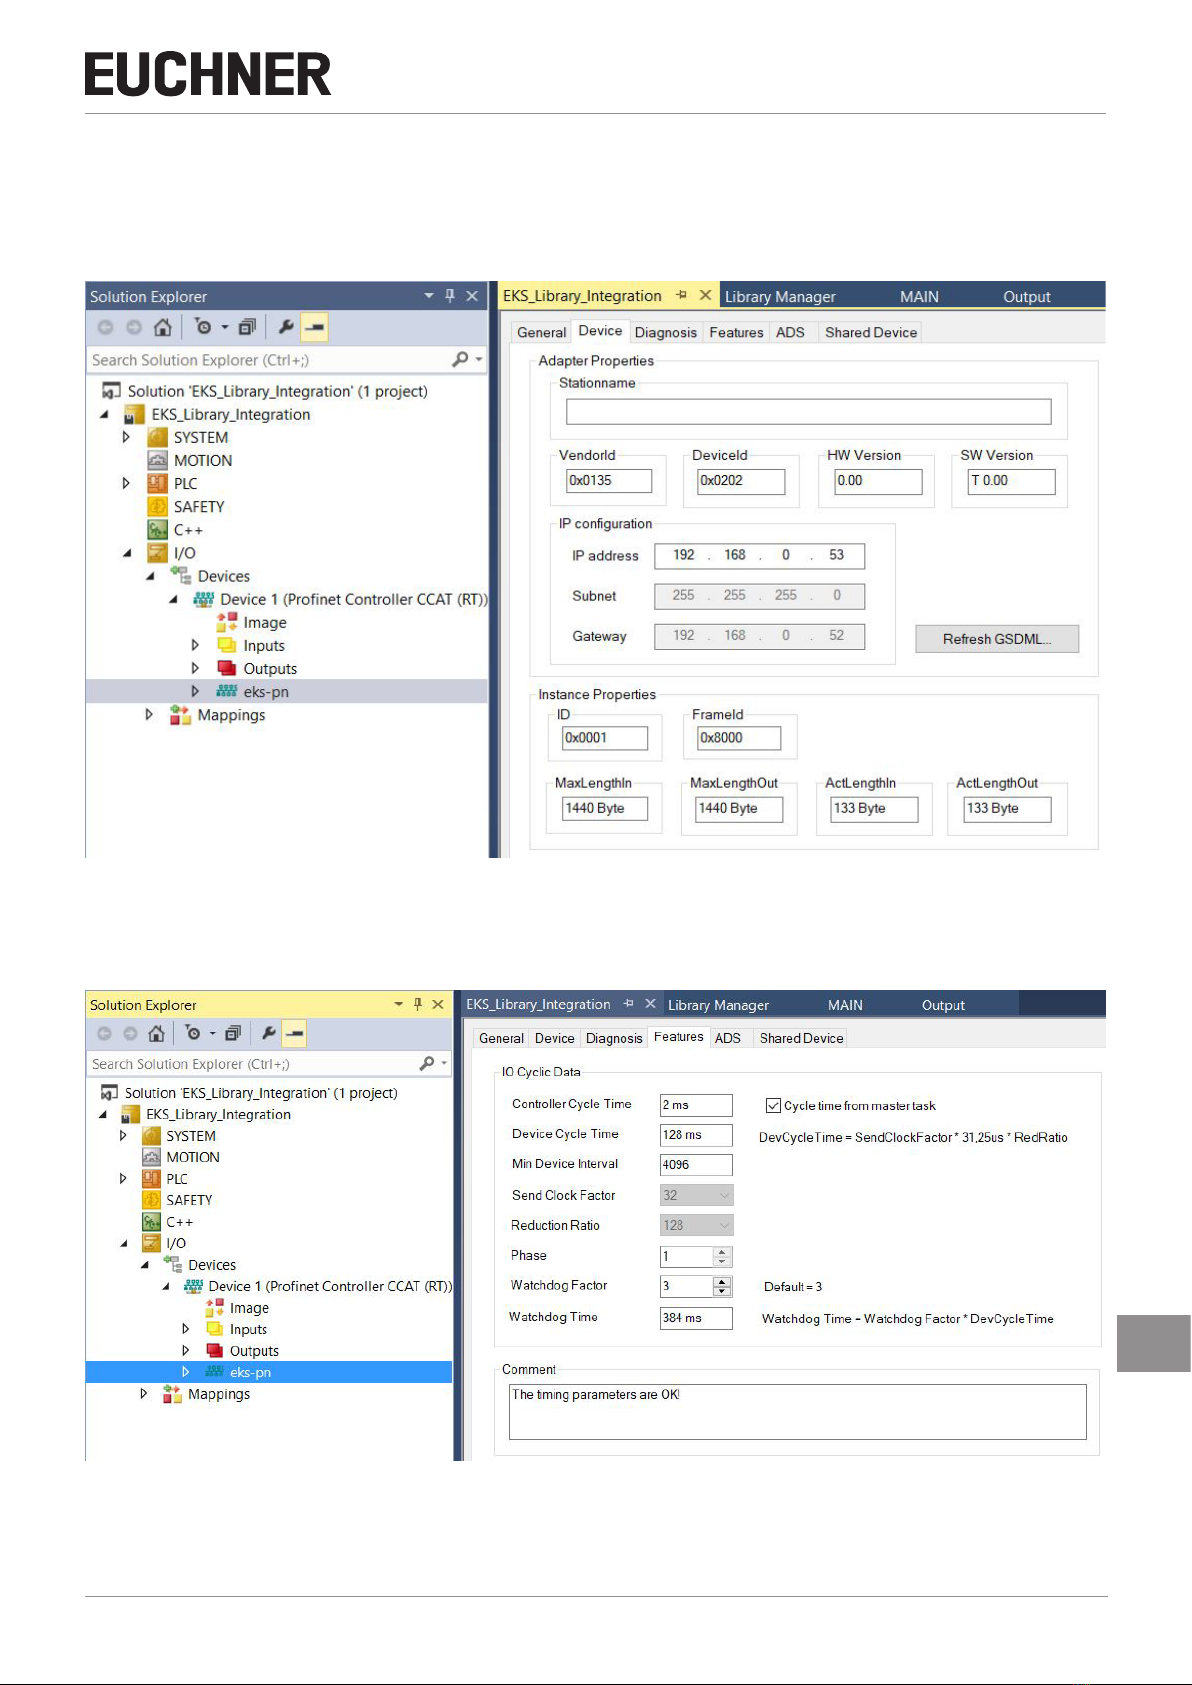Viewport: 1192px width, 1685px height.
Task: Click the lower EKS_Library_Integration tab's pin icon
Action: click(x=628, y=1004)
